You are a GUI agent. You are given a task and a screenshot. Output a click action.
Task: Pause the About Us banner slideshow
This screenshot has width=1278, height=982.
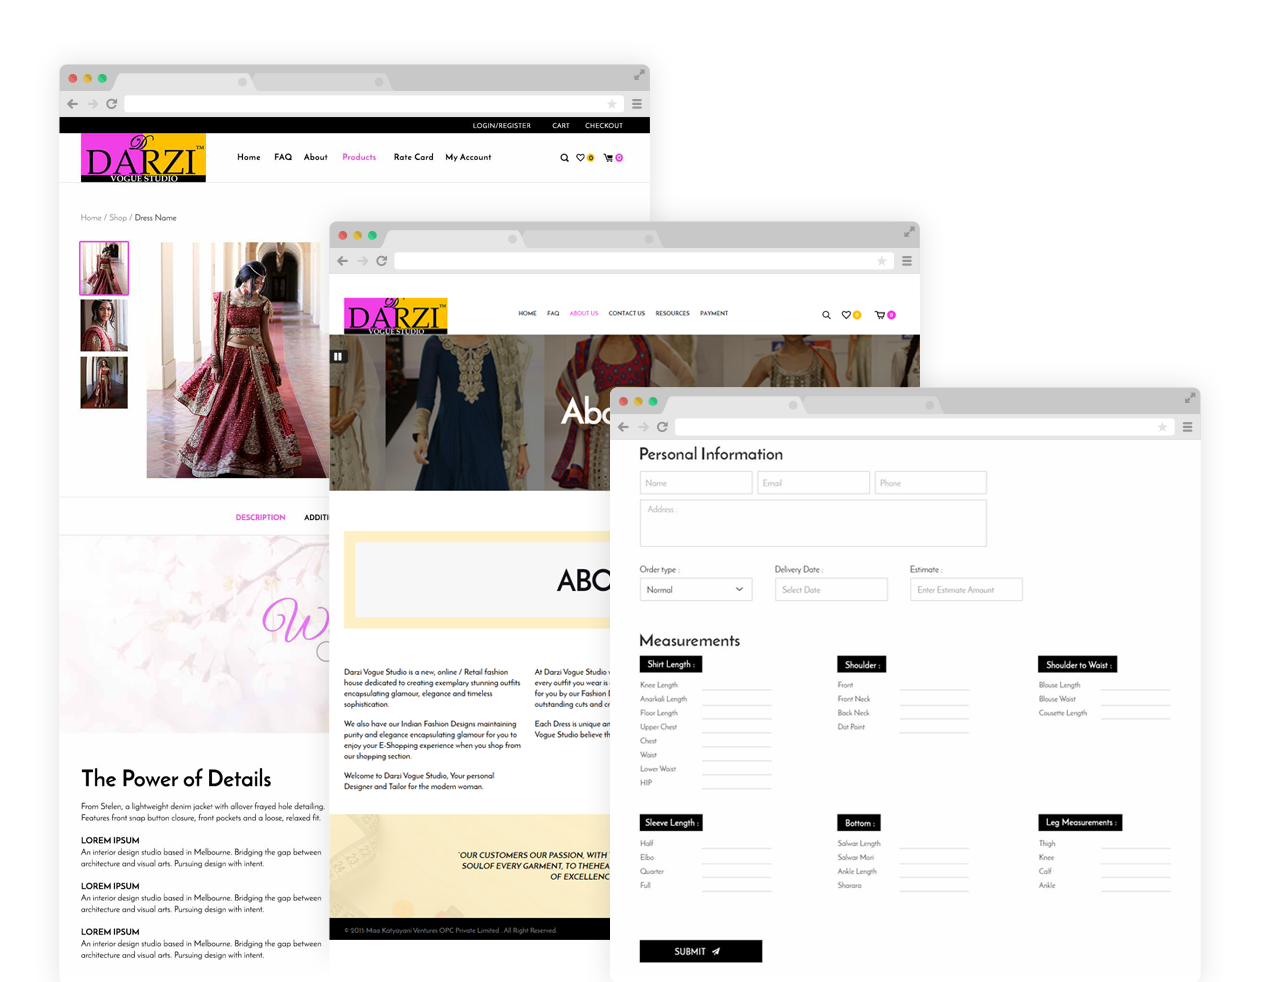(338, 356)
